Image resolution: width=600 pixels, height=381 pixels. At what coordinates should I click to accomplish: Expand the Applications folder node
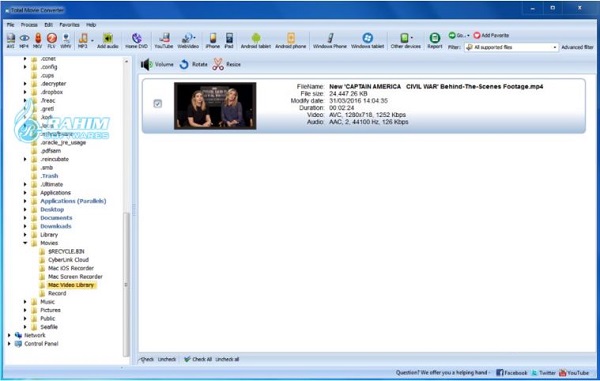(25, 193)
